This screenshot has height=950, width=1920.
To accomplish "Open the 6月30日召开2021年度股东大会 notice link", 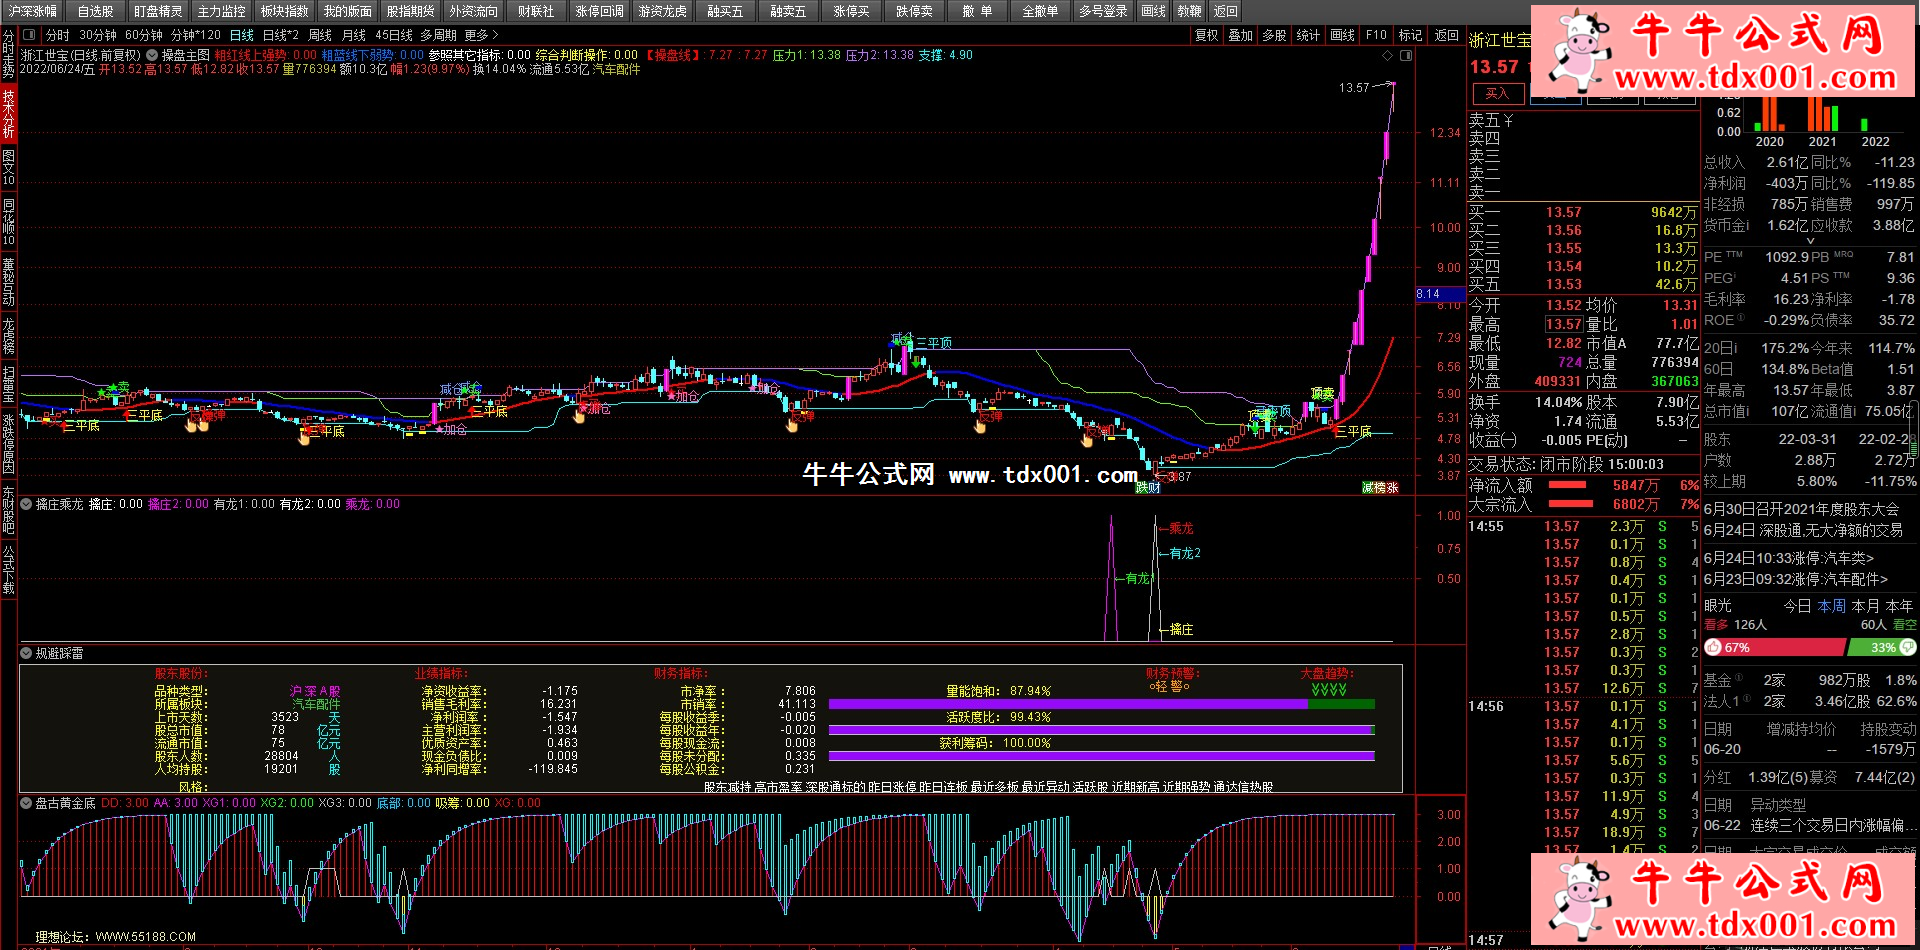I will [x=1802, y=509].
